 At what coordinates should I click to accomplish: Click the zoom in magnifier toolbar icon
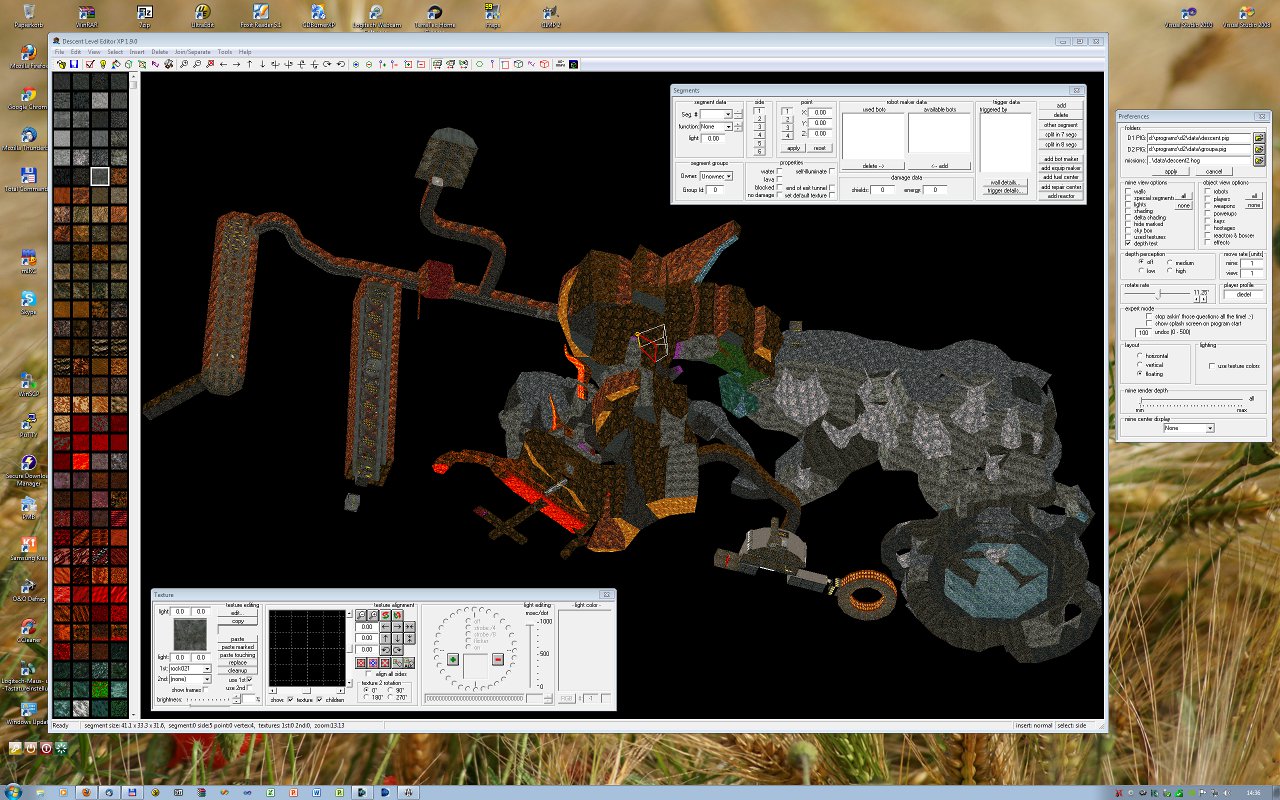pyautogui.click(x=184, y=64)
